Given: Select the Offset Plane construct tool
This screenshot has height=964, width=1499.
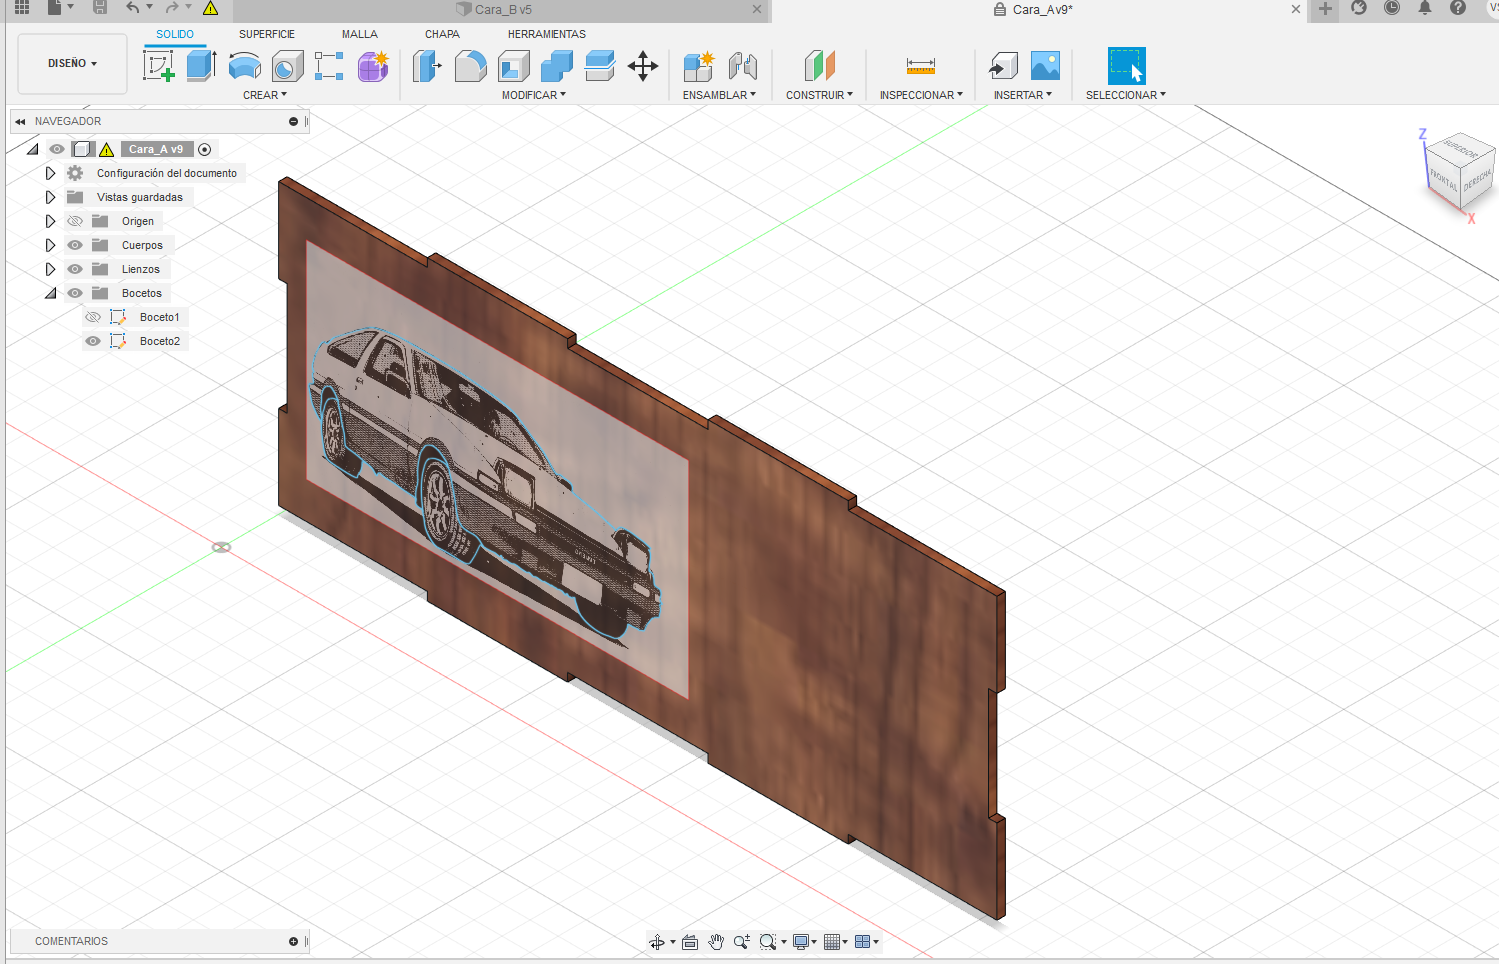Looking at the screenshot, I should click(x=819, y=66).
